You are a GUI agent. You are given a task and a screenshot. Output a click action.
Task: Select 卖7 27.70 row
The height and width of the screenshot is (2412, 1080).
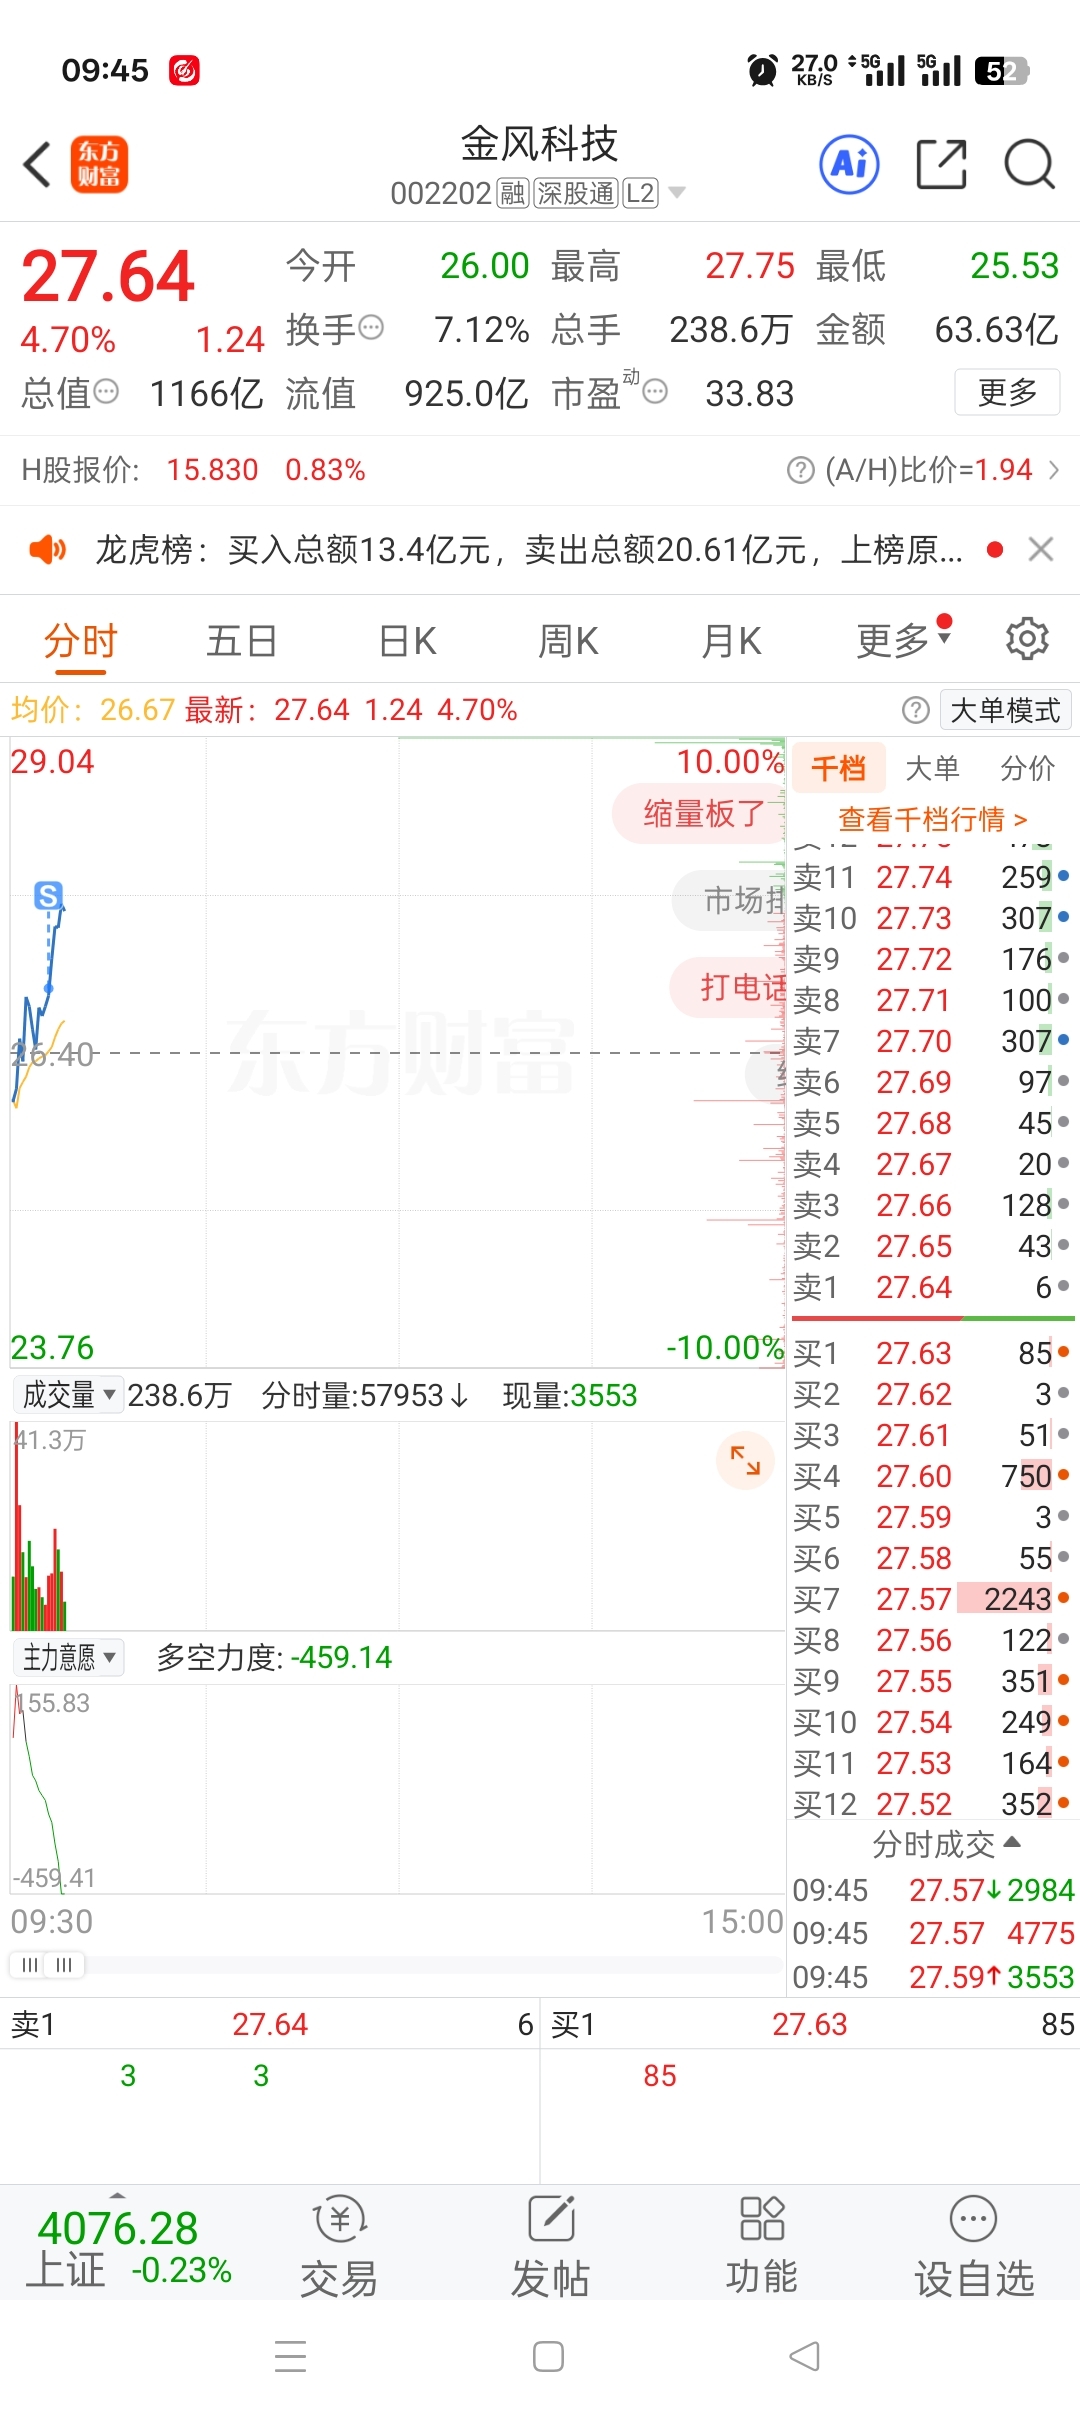pos(931,1041)
